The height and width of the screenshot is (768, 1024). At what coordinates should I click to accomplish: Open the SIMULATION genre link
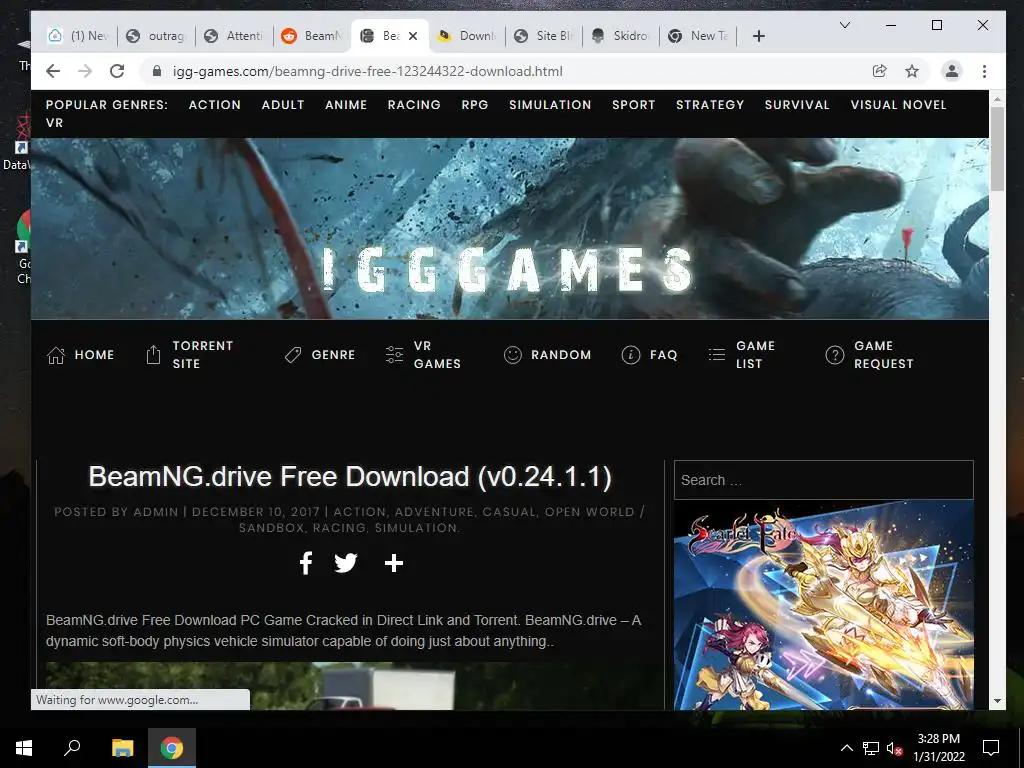[x=550, y=104]
